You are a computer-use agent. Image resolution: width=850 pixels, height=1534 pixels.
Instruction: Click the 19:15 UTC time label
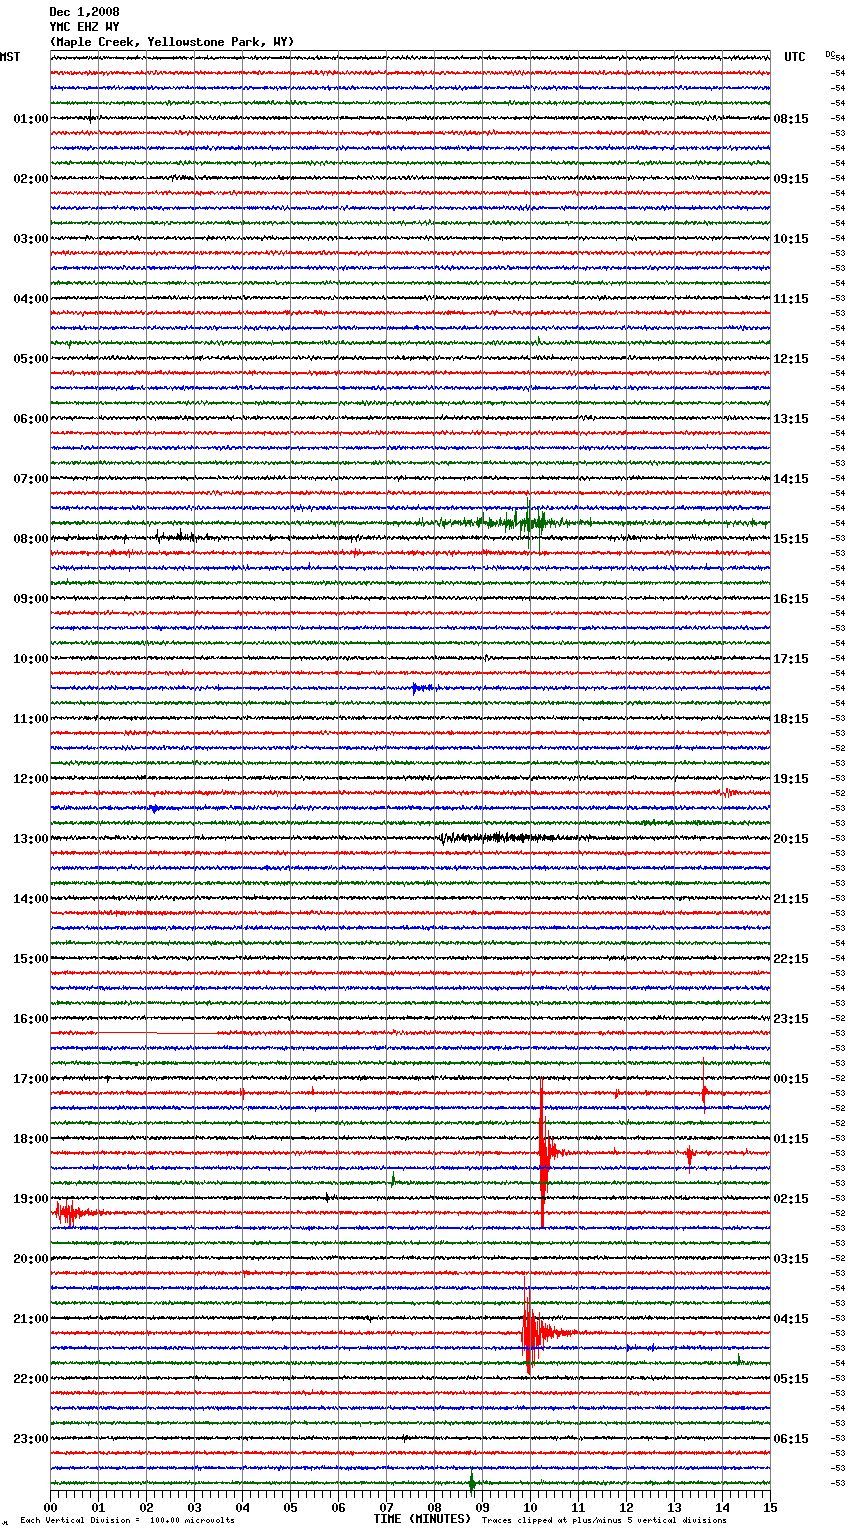tap(791, 779)
